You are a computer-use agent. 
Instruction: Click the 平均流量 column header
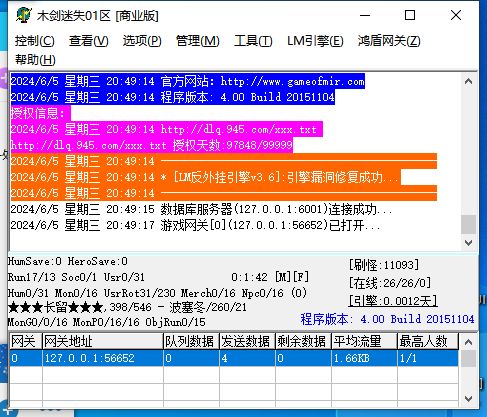click(x=364, y=341)
